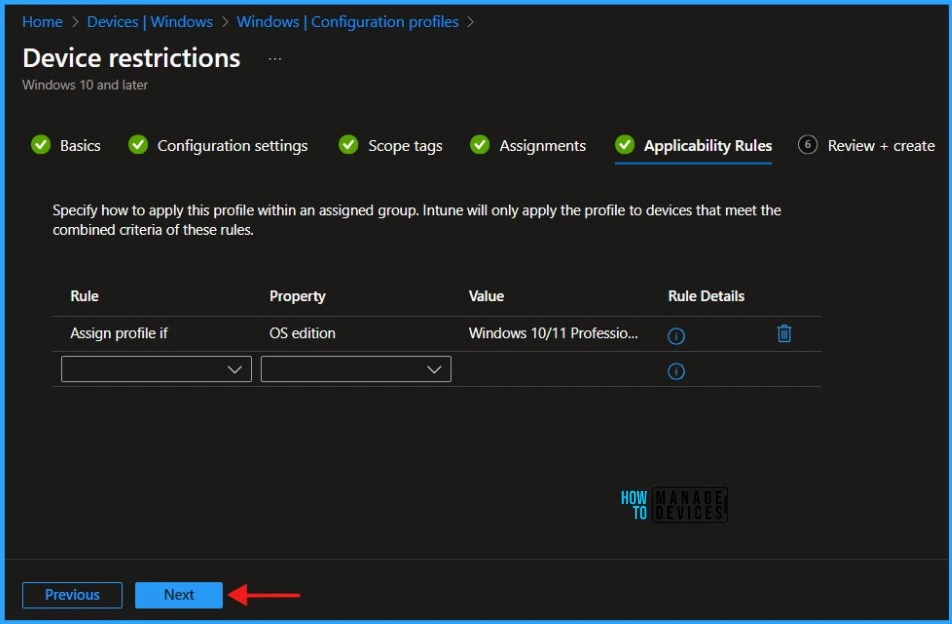Click the Configuration settings checkmark icon

[138, 144]
